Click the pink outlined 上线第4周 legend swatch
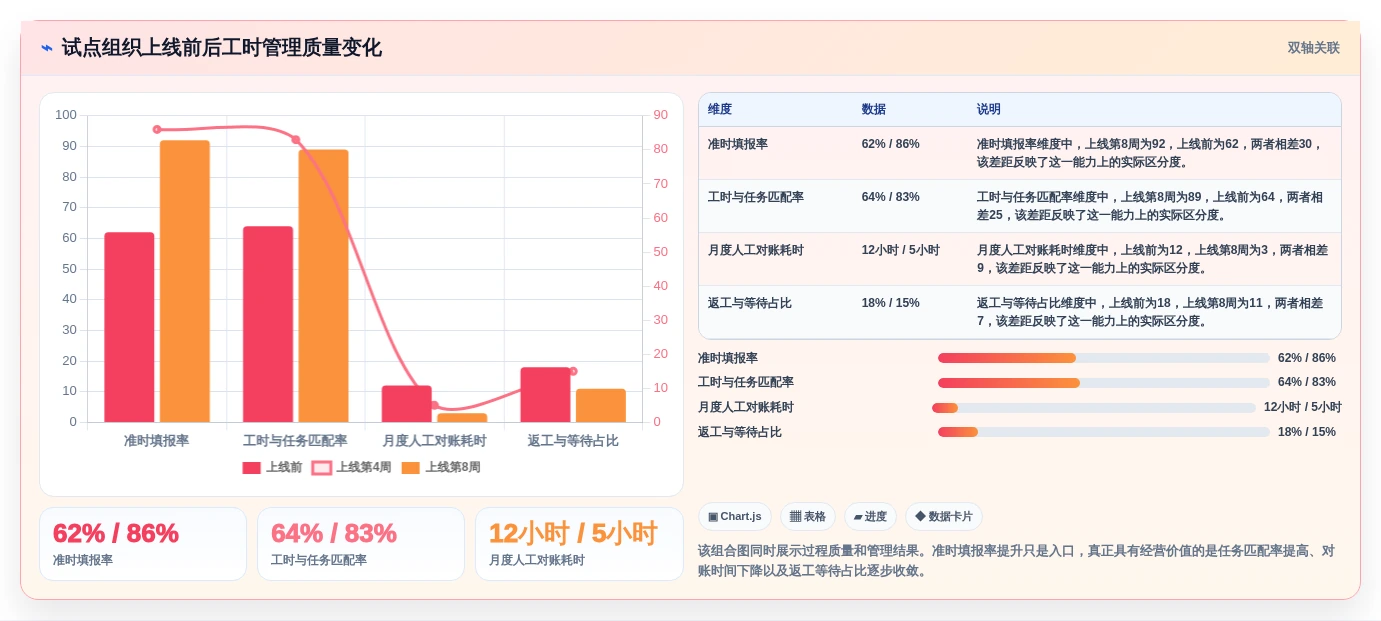 click(x=321, y=468)
